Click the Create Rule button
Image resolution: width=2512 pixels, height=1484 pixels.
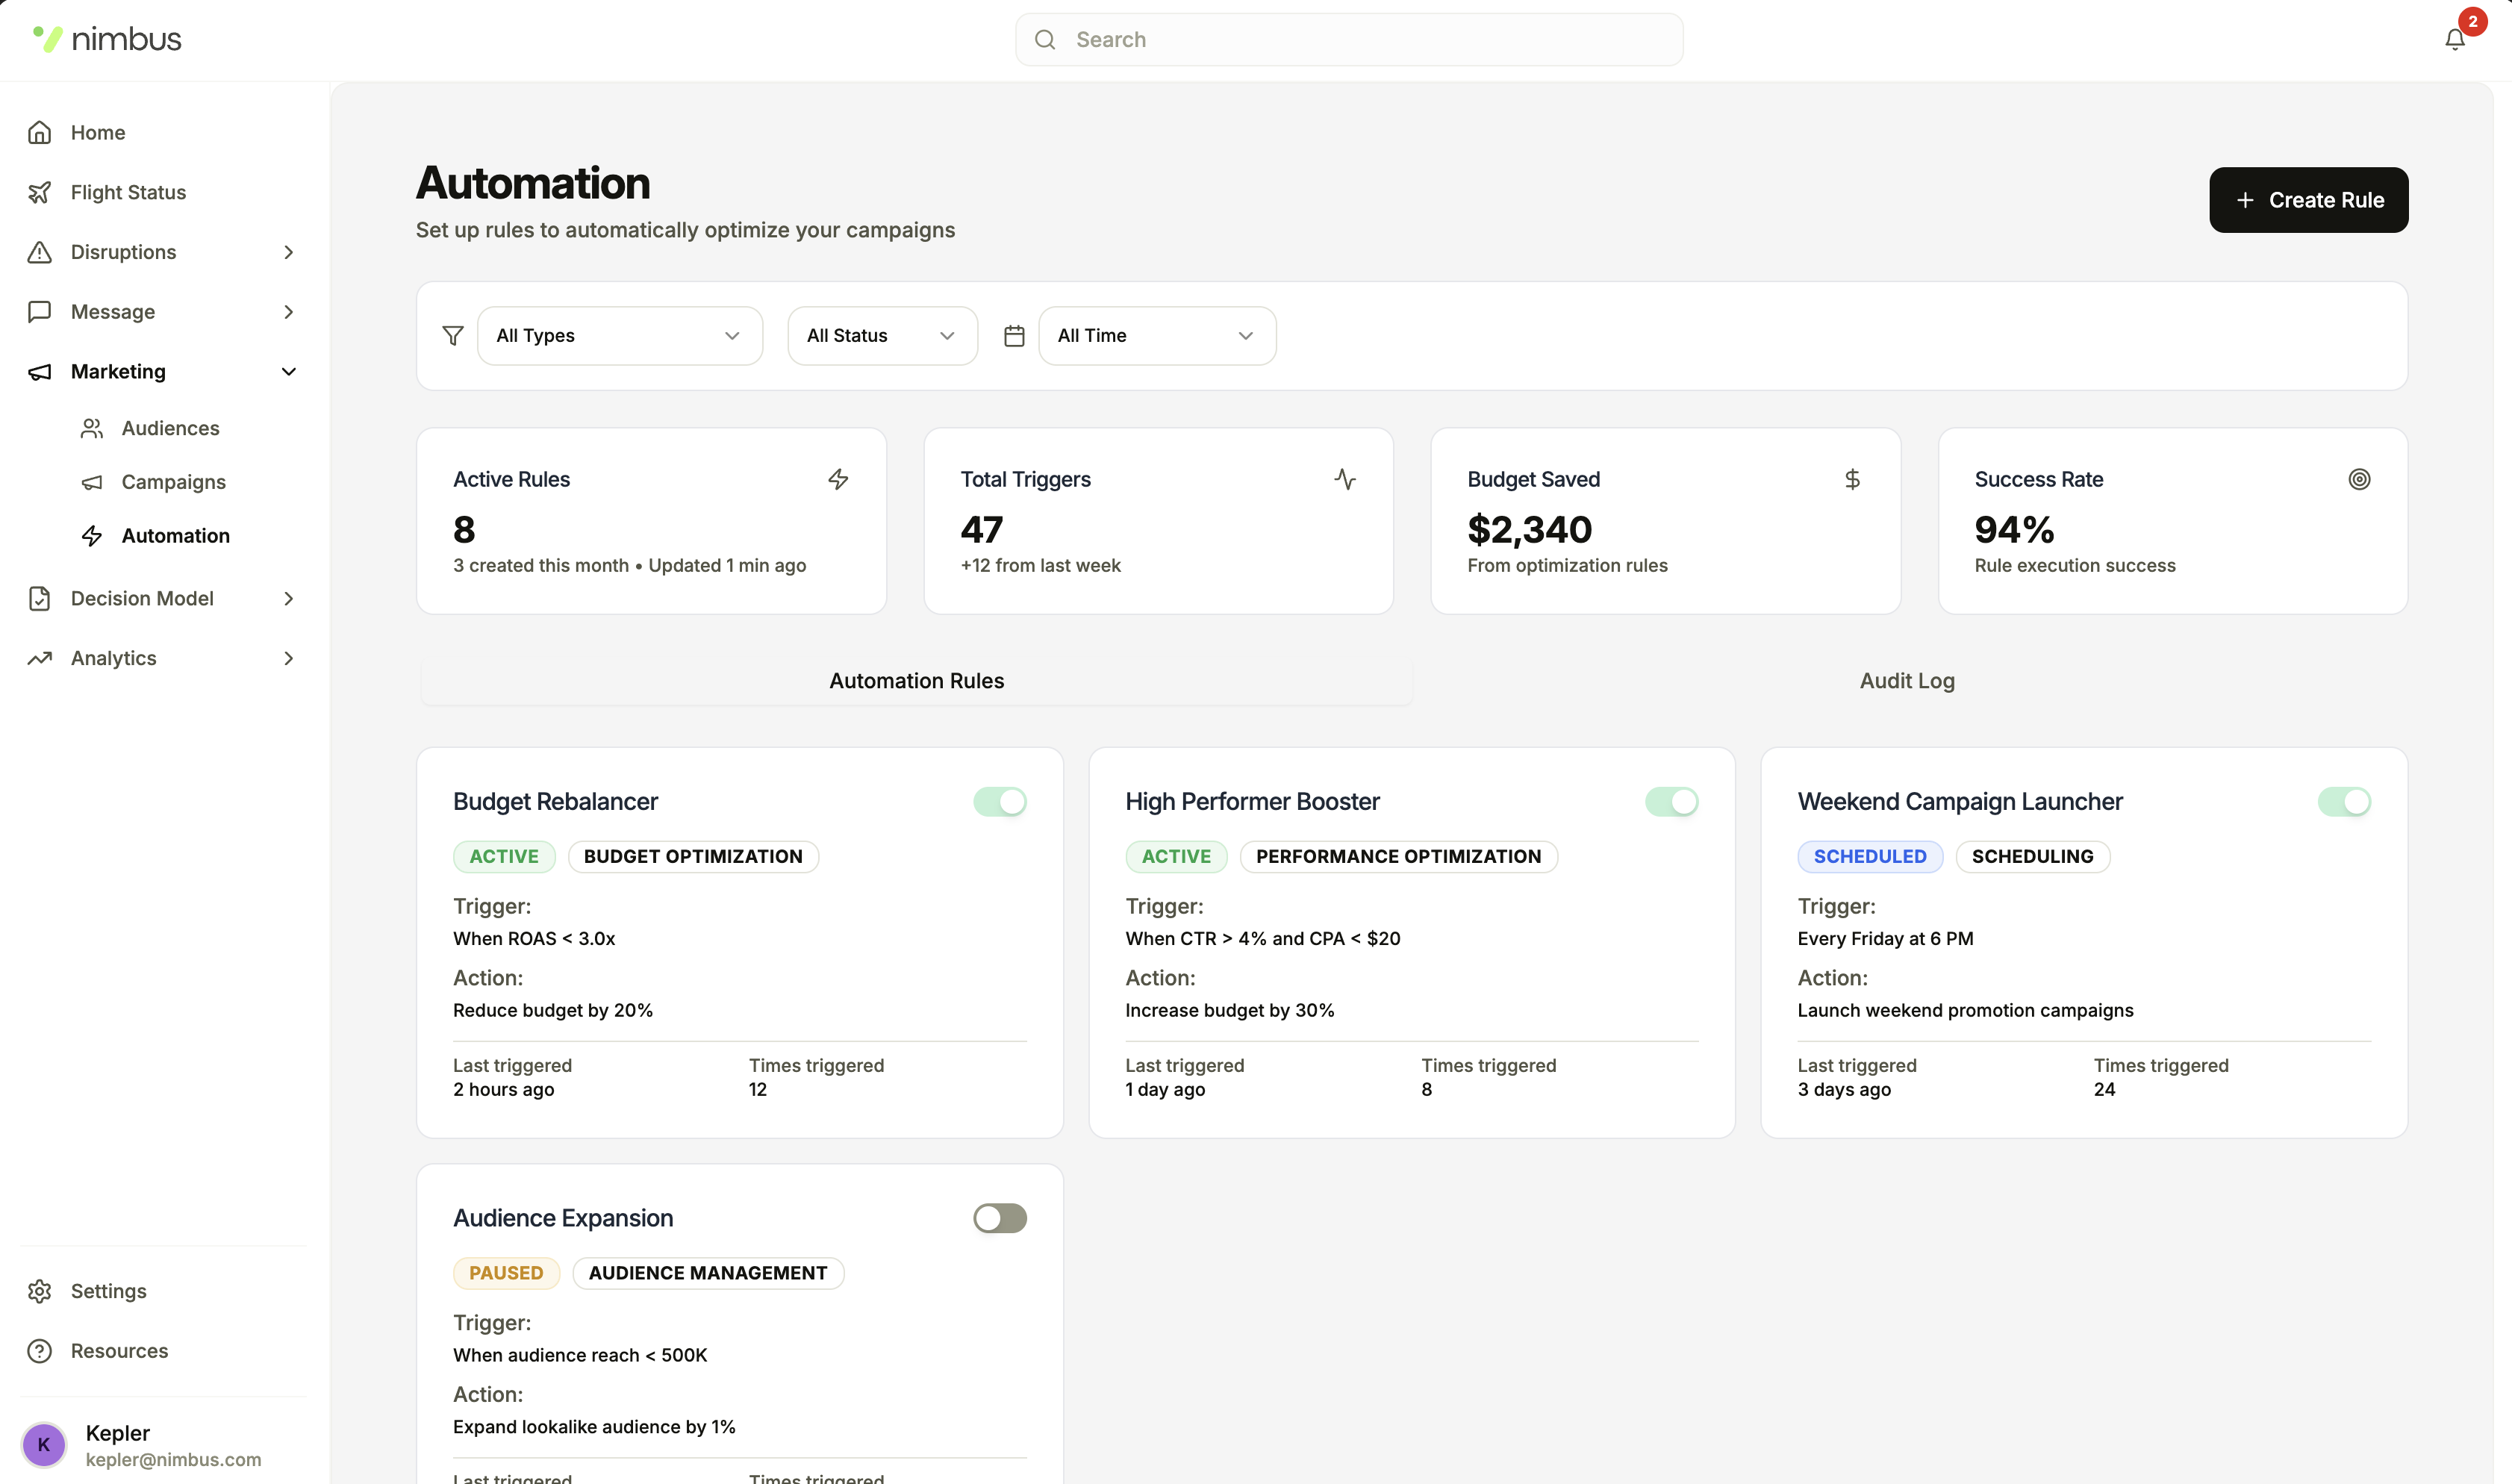pyautogui.click(x=2308, y=200)
